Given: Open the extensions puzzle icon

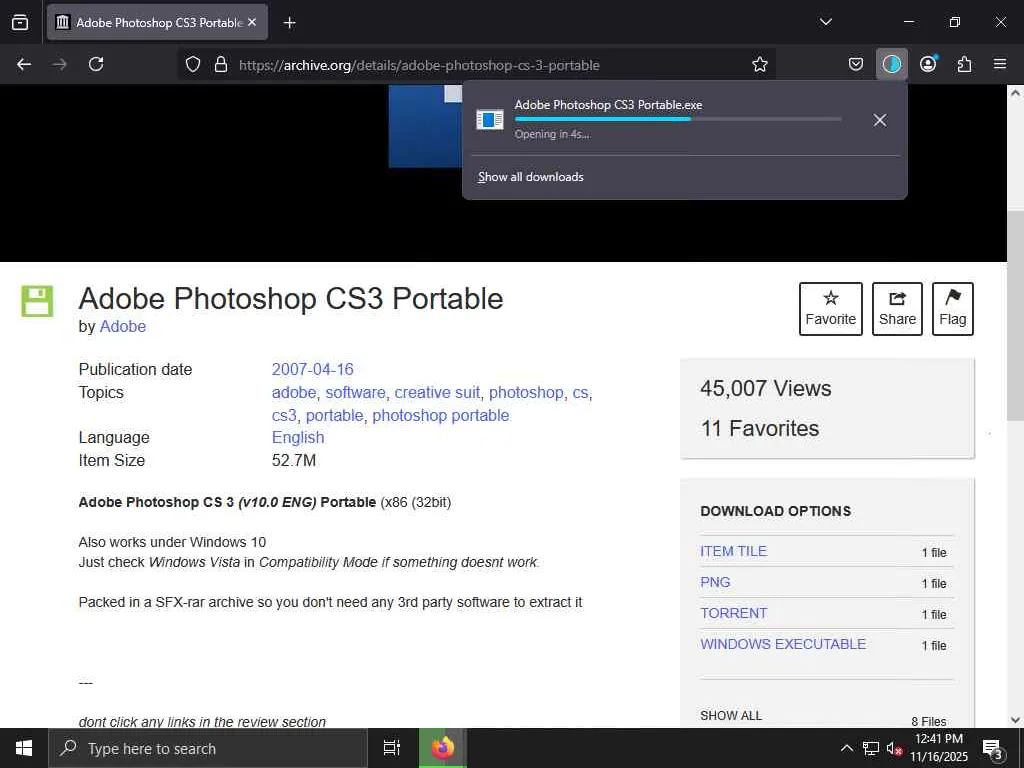Looking at the screenshot, I should (x=964, y=64).
